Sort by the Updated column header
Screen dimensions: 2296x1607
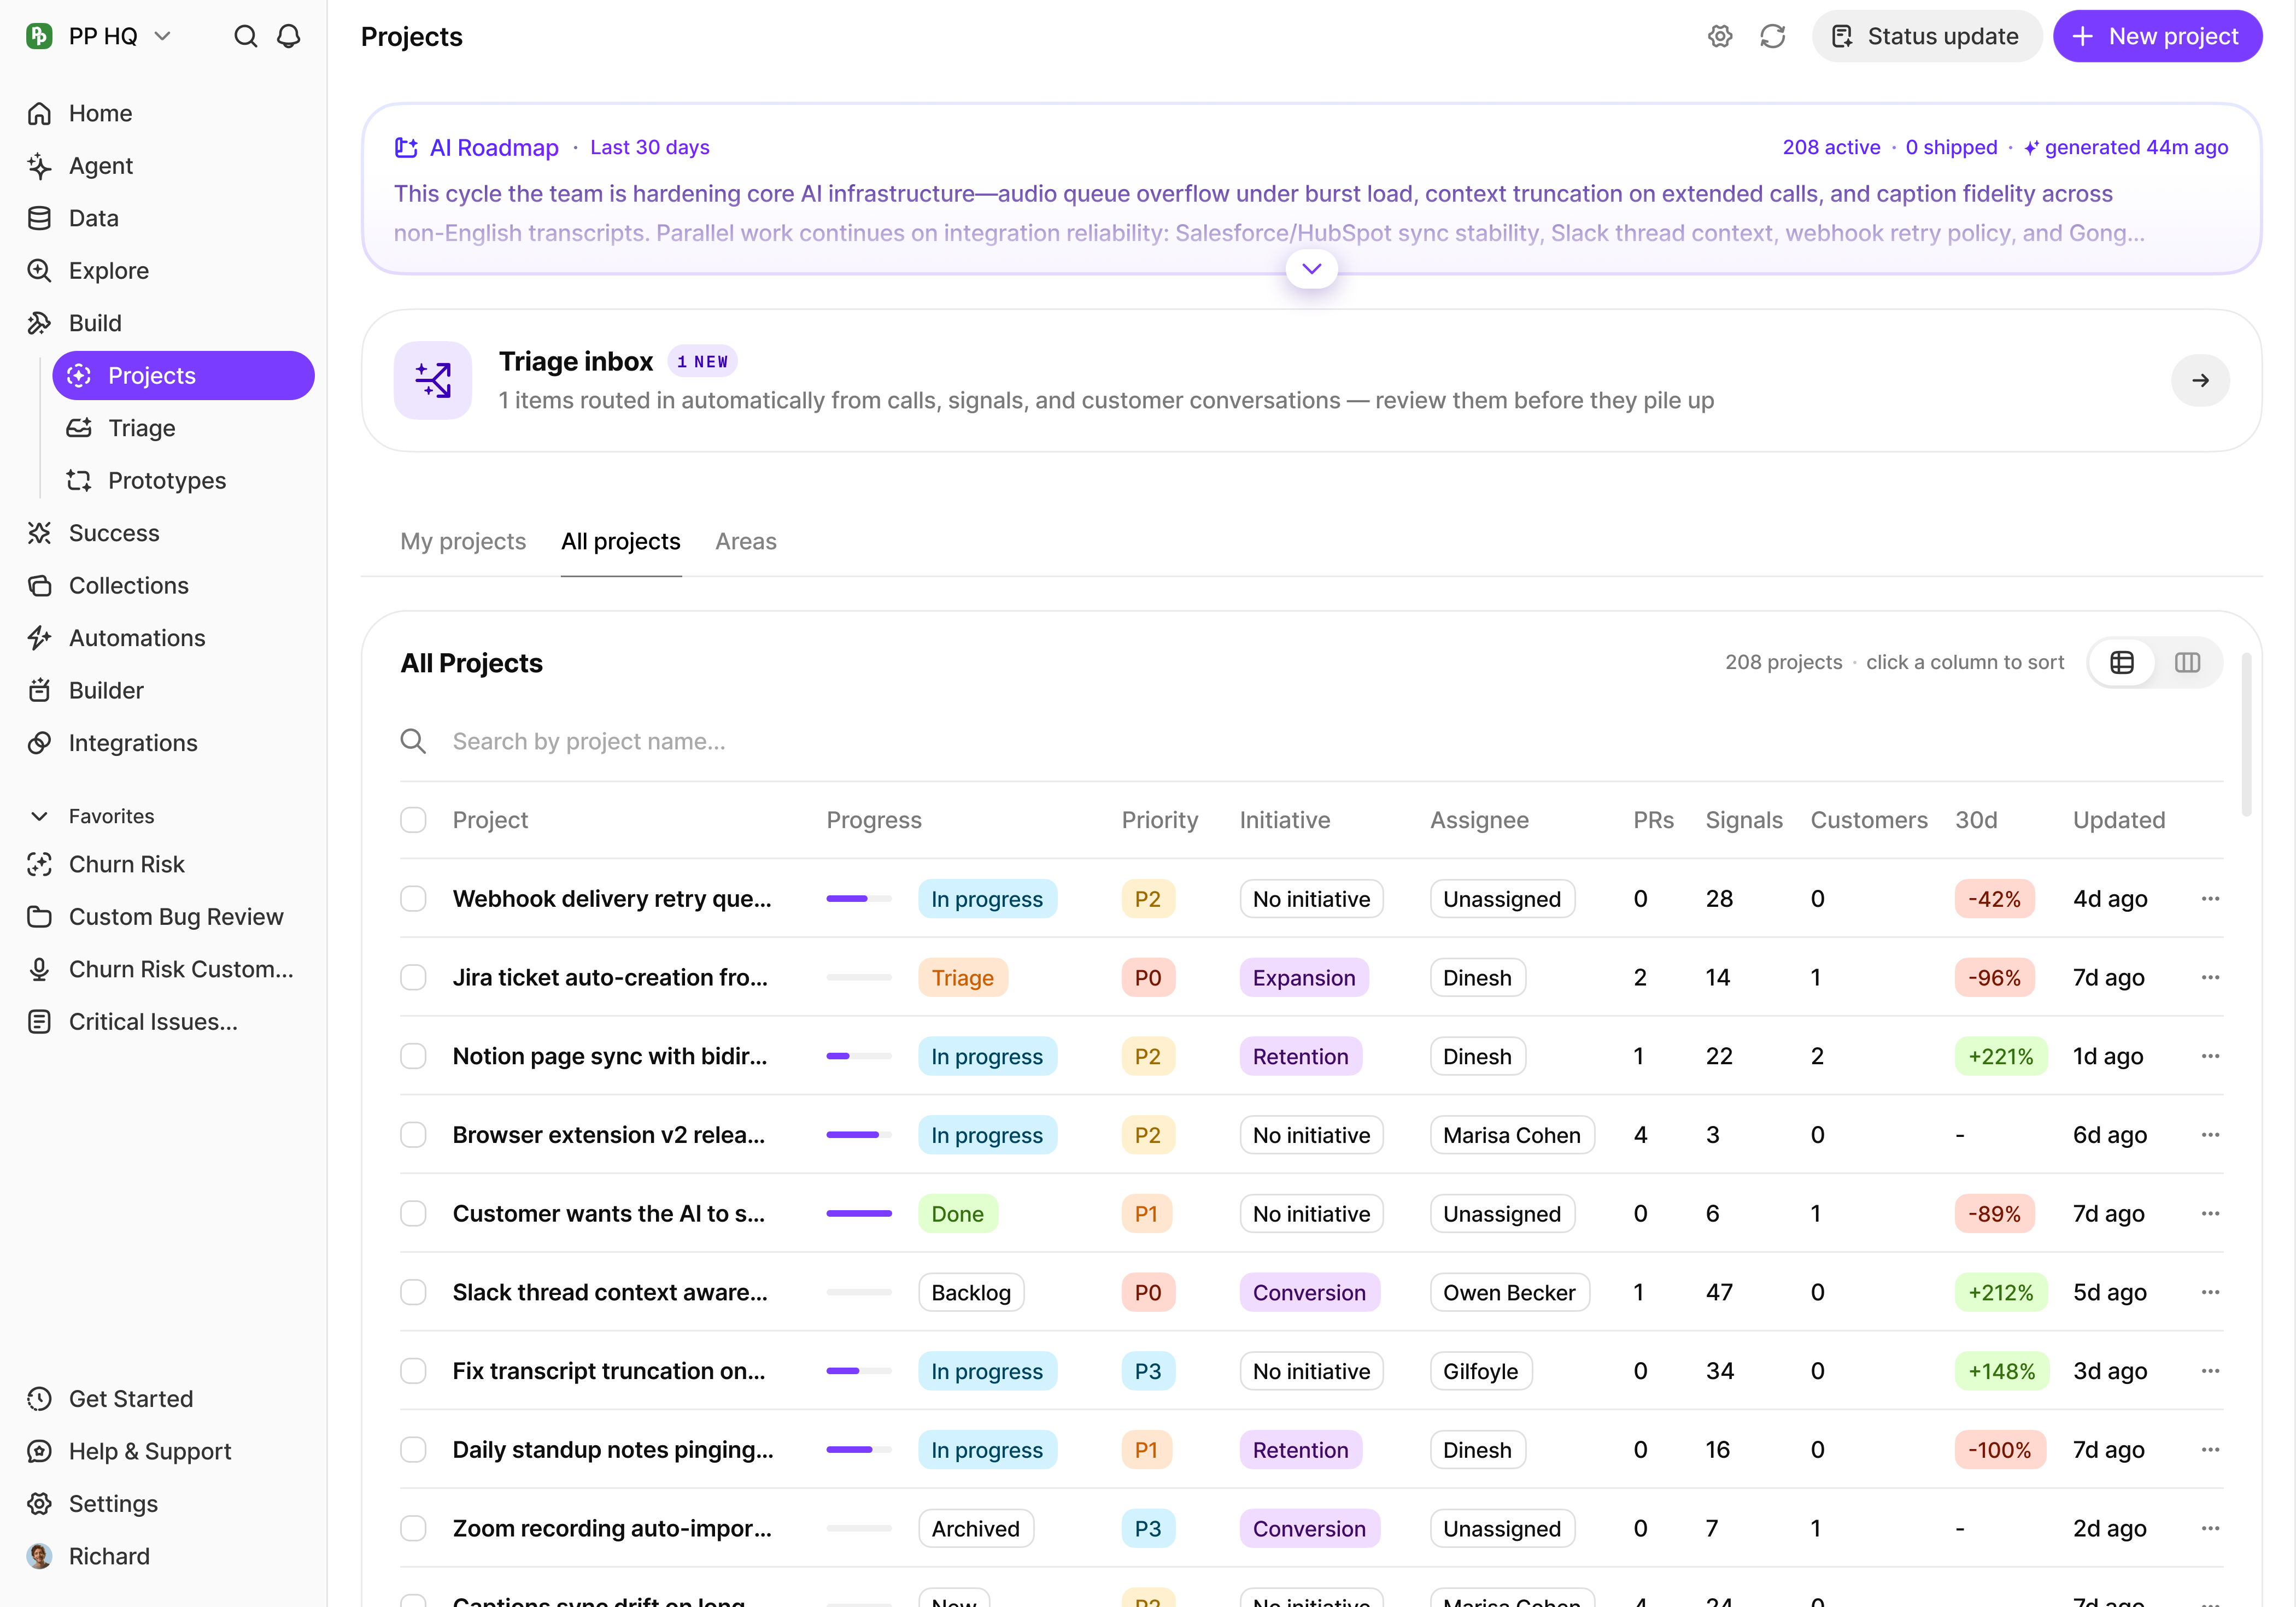(x=2119, y=820)
